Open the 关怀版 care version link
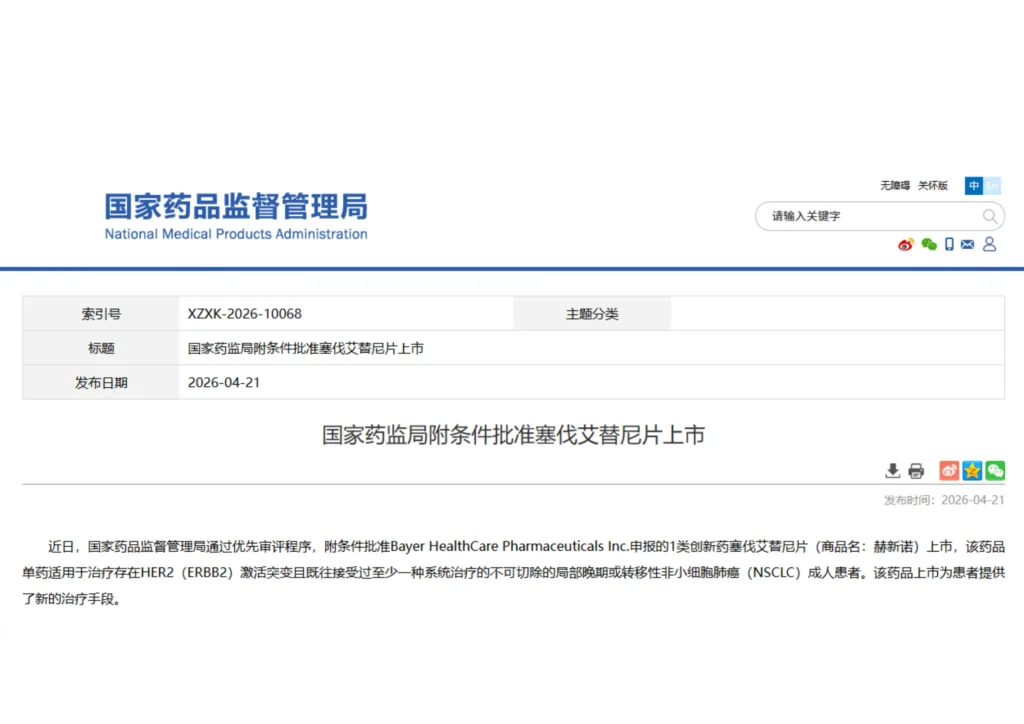 (933, 185)
